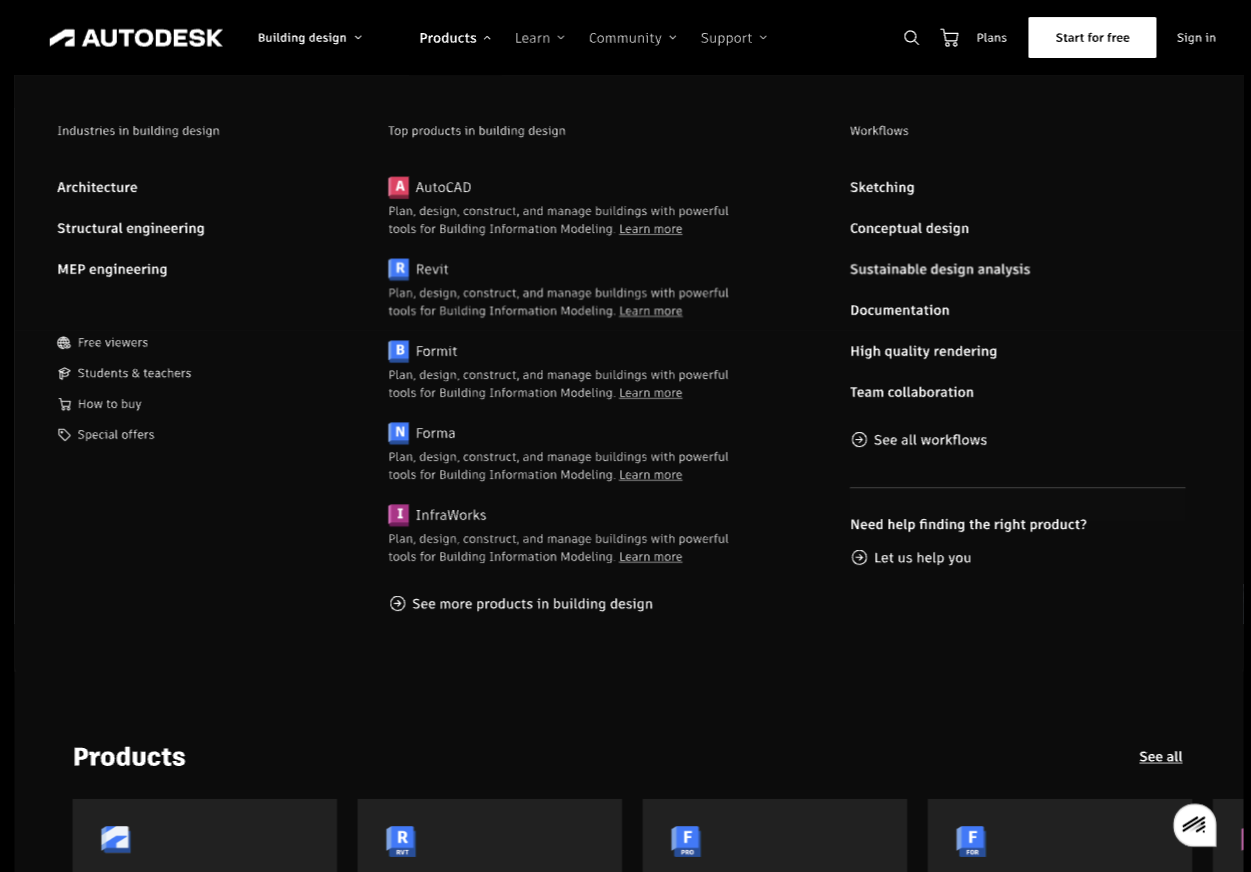Collapse the Products menu

click(455, 38)
